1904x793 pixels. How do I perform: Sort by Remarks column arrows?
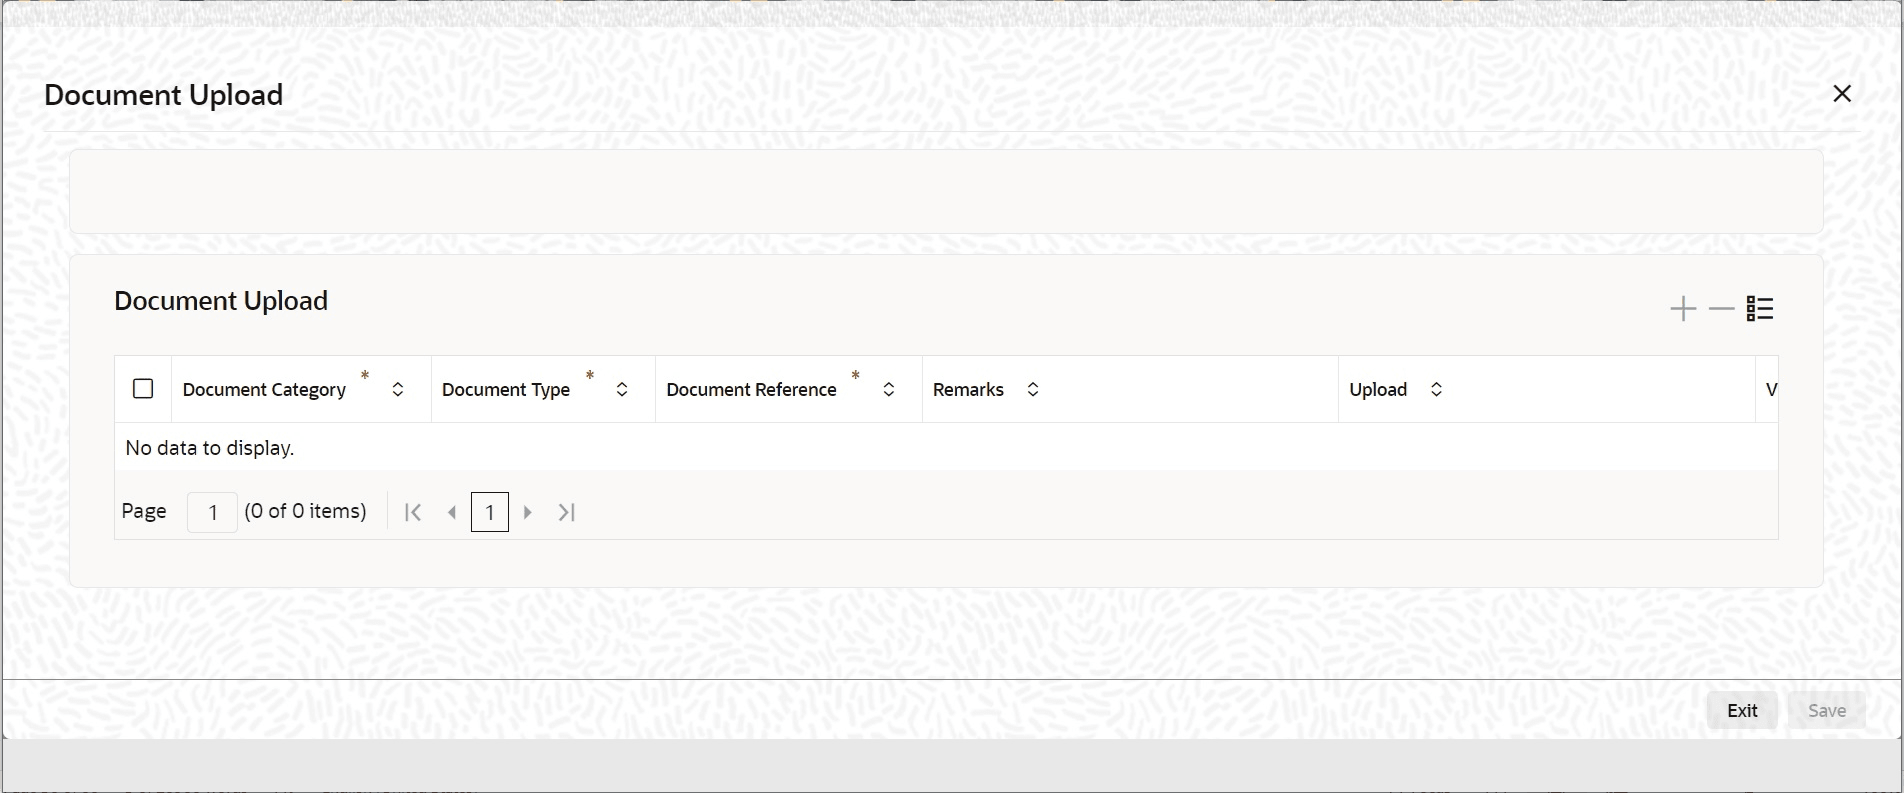coord(1033,390)
